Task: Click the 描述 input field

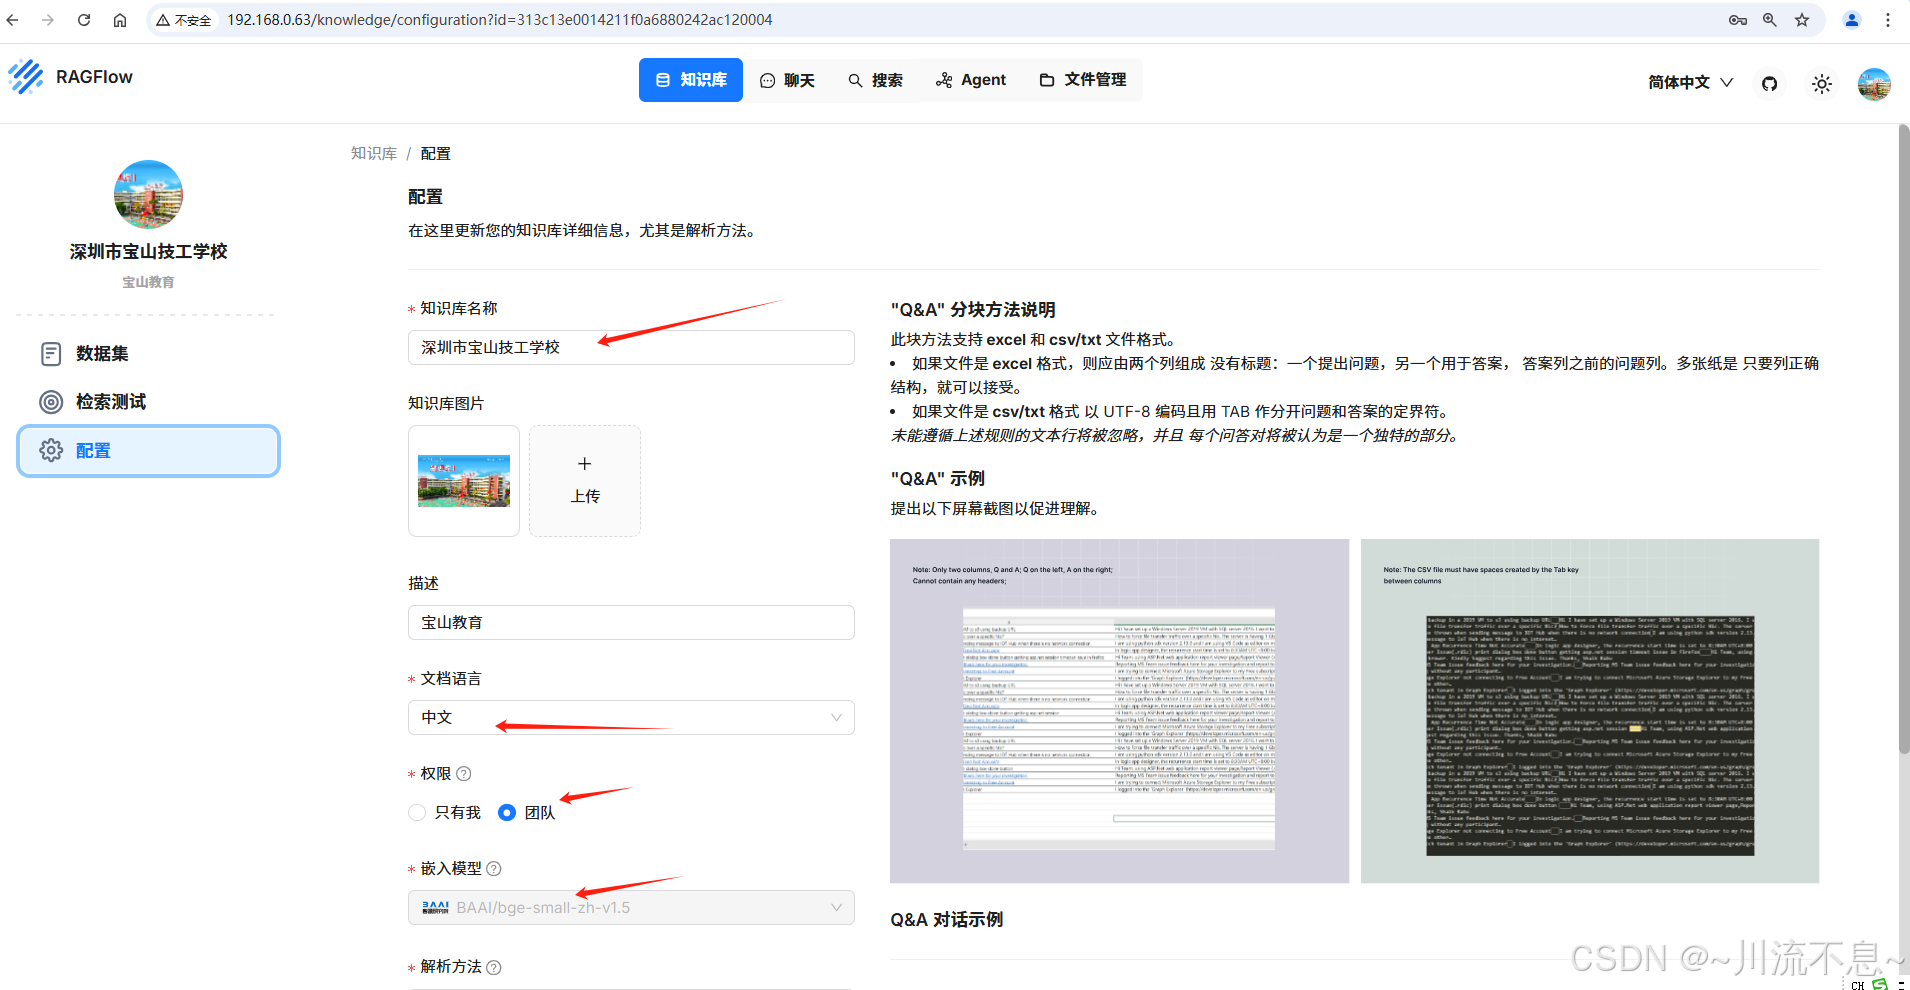Action: (x=631, y=623)
